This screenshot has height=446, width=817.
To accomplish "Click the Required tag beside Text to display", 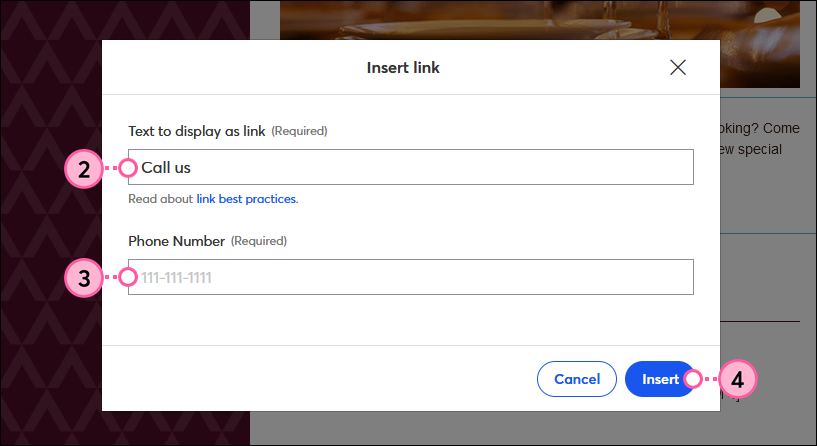I will [x=299, y=131].
